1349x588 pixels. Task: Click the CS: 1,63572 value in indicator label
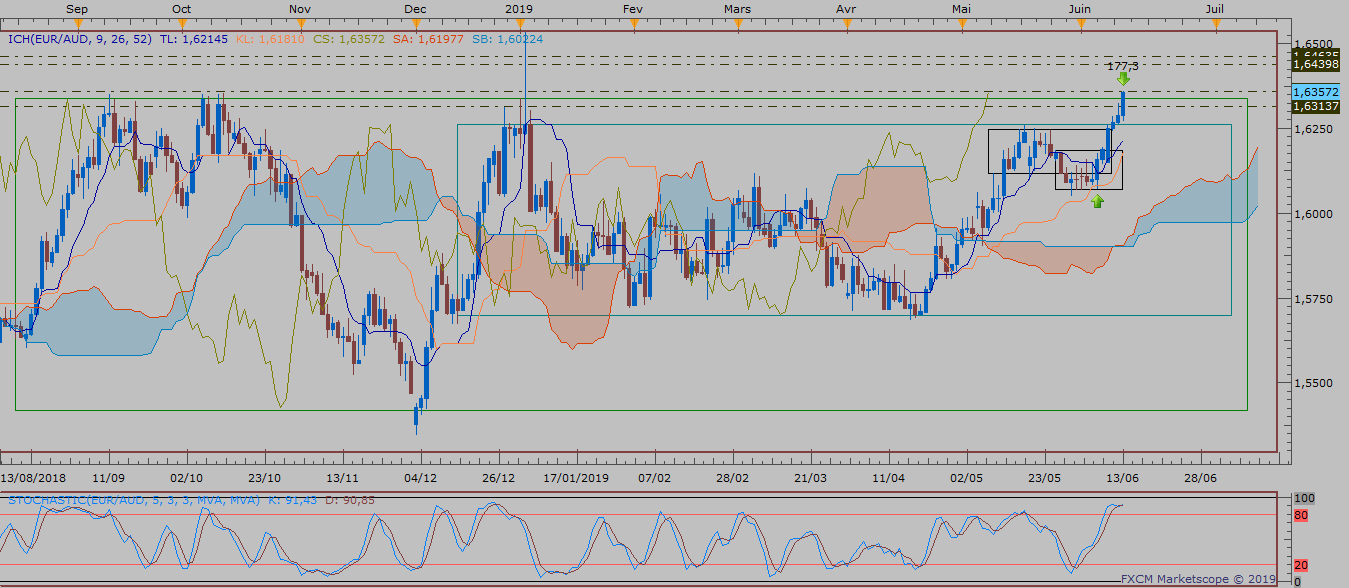click(x=349, y=39)
